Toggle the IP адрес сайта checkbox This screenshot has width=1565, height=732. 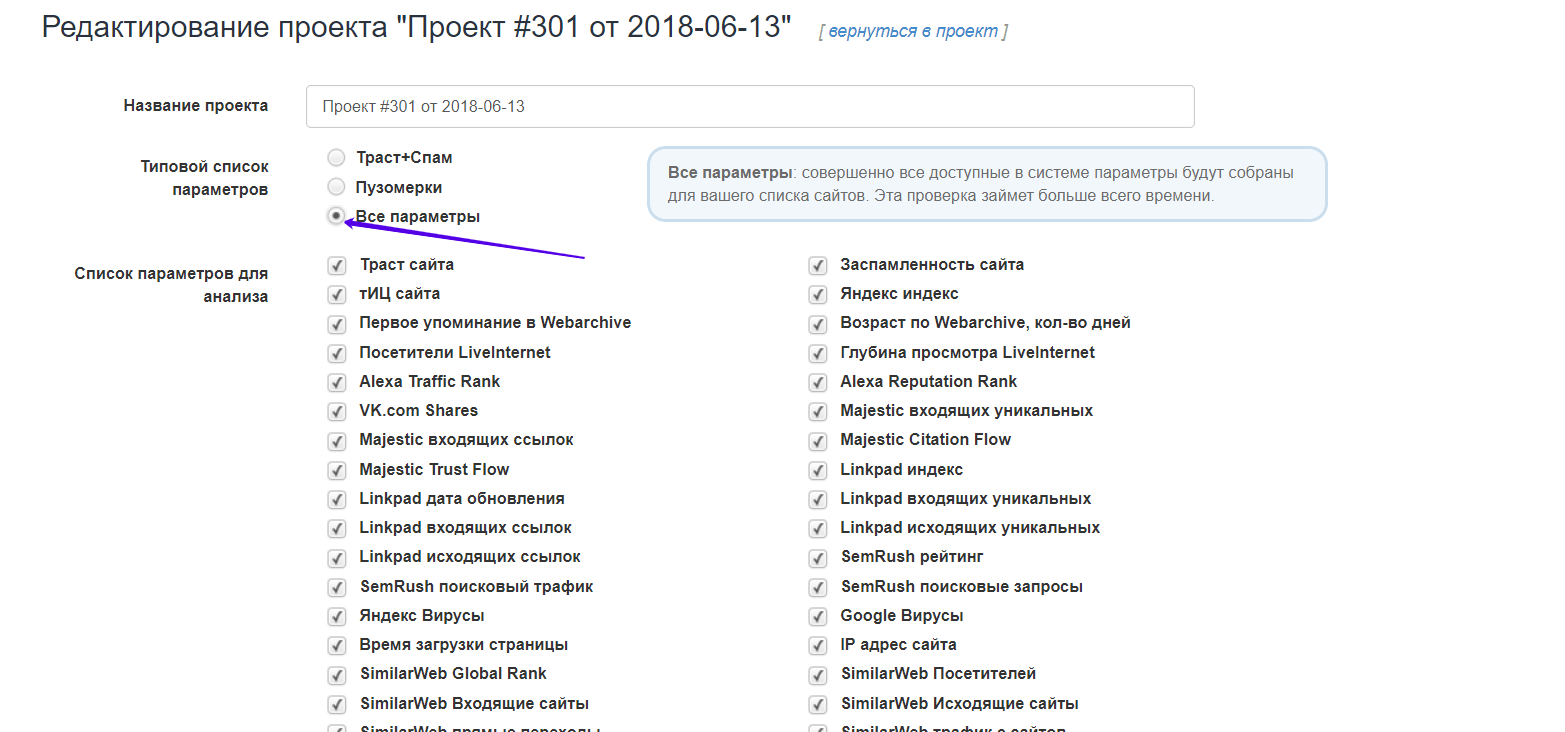[818, 645]
